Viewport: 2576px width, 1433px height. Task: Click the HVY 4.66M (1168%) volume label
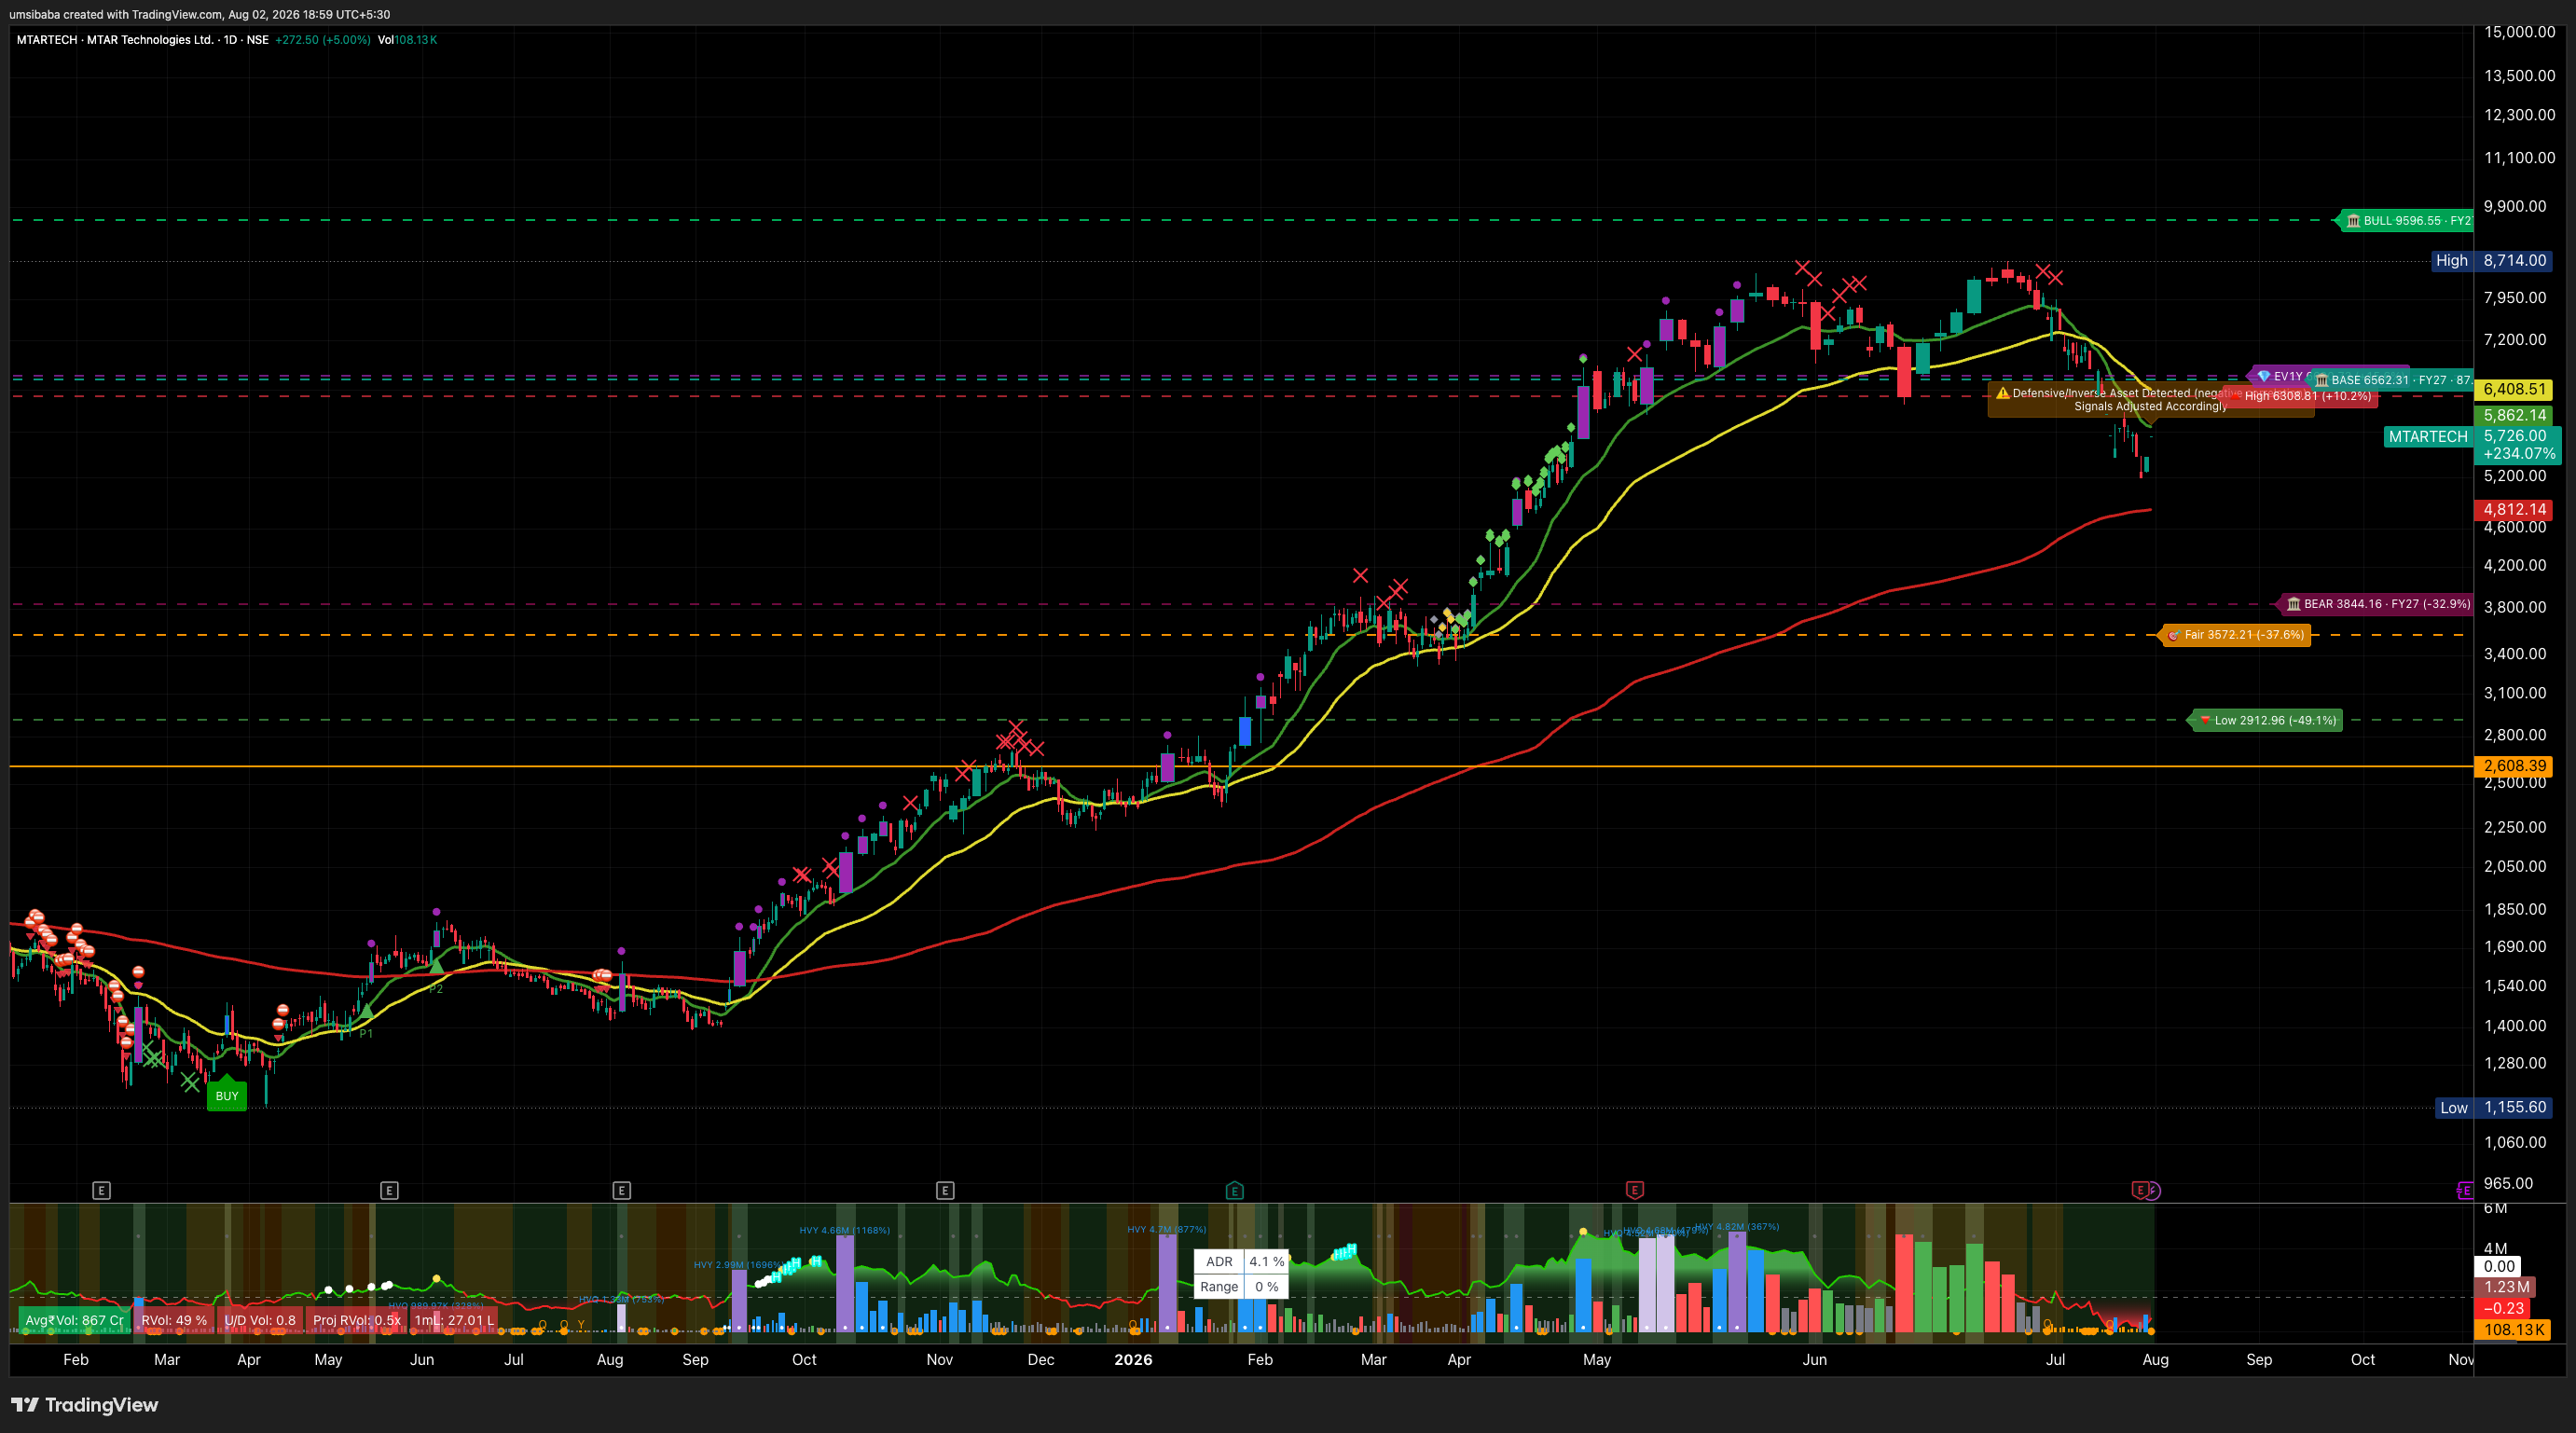tap(844, 1230)
